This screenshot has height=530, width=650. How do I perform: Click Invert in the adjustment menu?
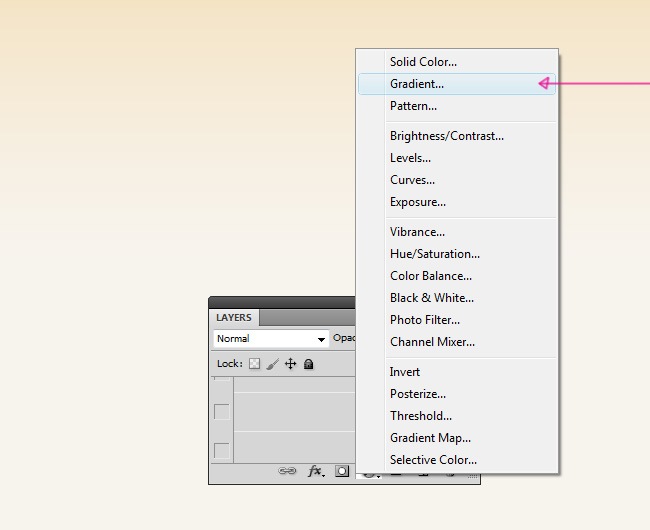coord(405,372)
